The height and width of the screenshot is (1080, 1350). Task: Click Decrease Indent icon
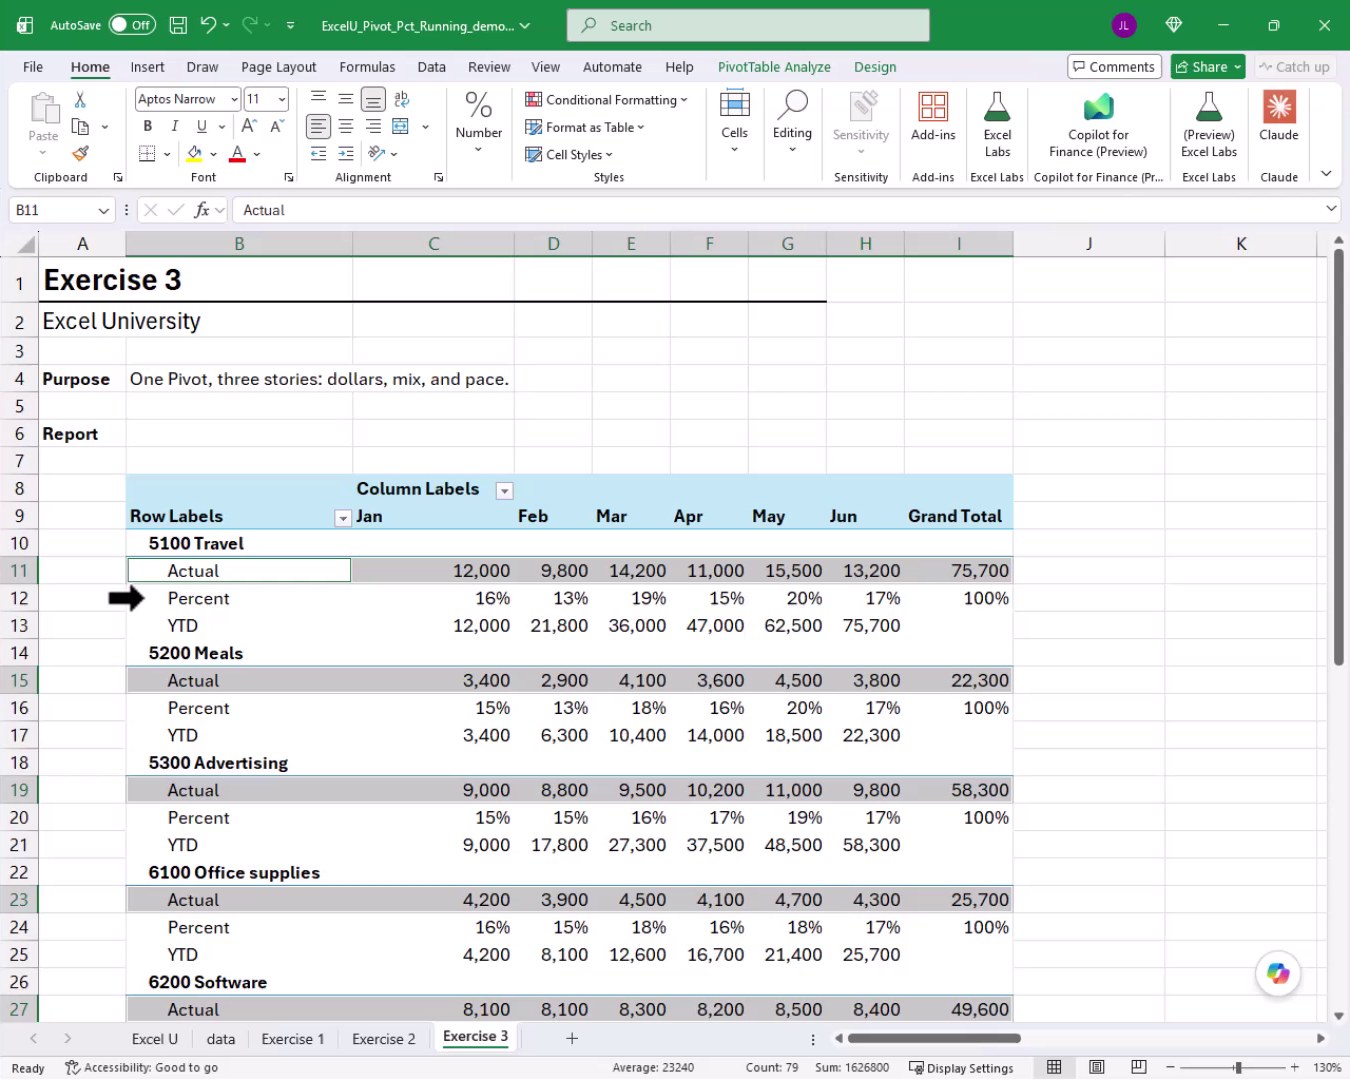[318, 154]
